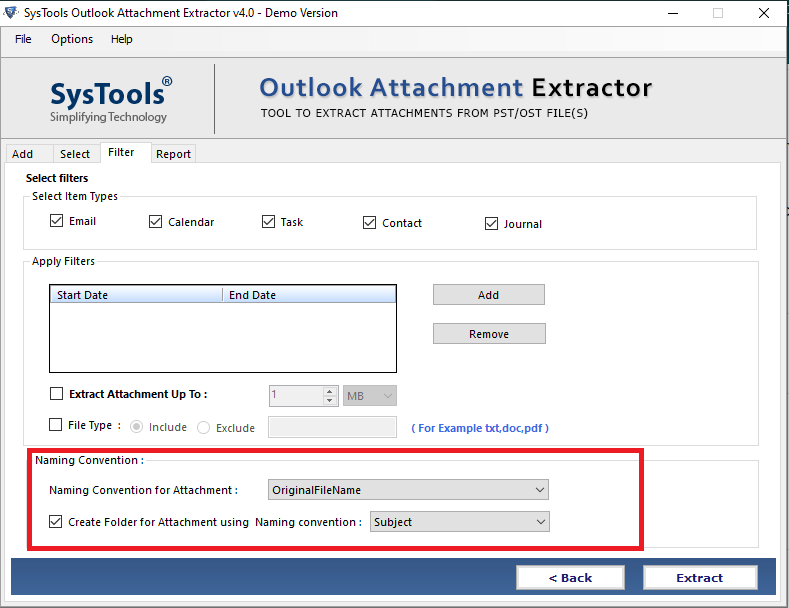
Task: Uncheck the Contact item type
Action: tap(369, 222)
